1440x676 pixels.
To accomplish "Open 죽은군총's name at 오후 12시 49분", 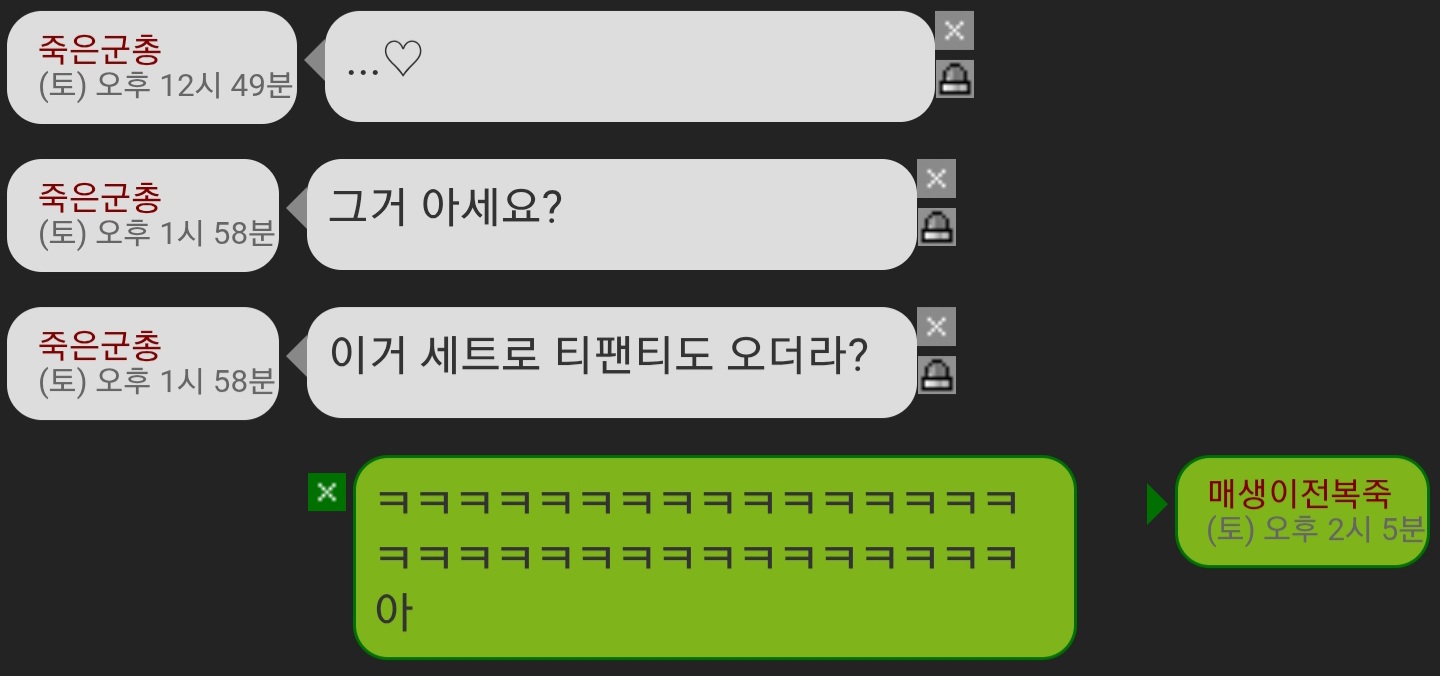I will click(100, 49).
